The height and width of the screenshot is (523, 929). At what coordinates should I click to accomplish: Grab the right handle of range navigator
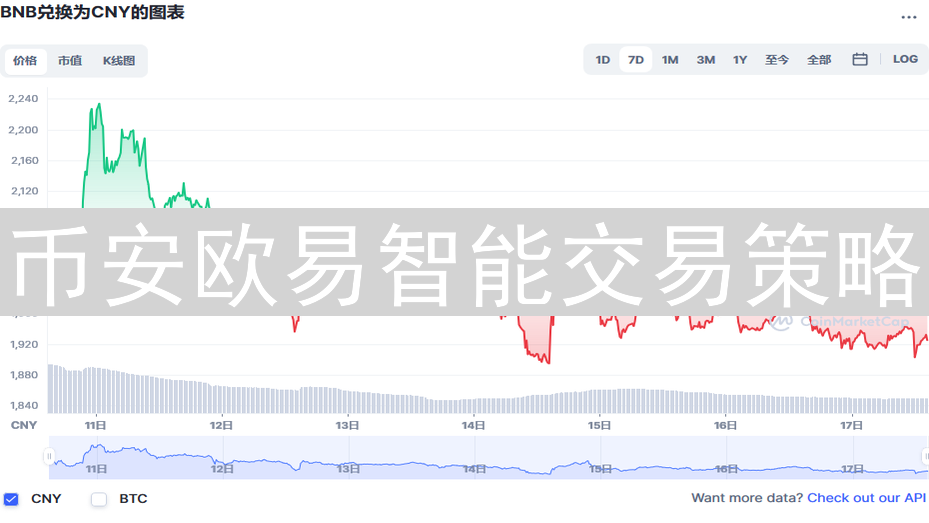click(x=925, y=456)
